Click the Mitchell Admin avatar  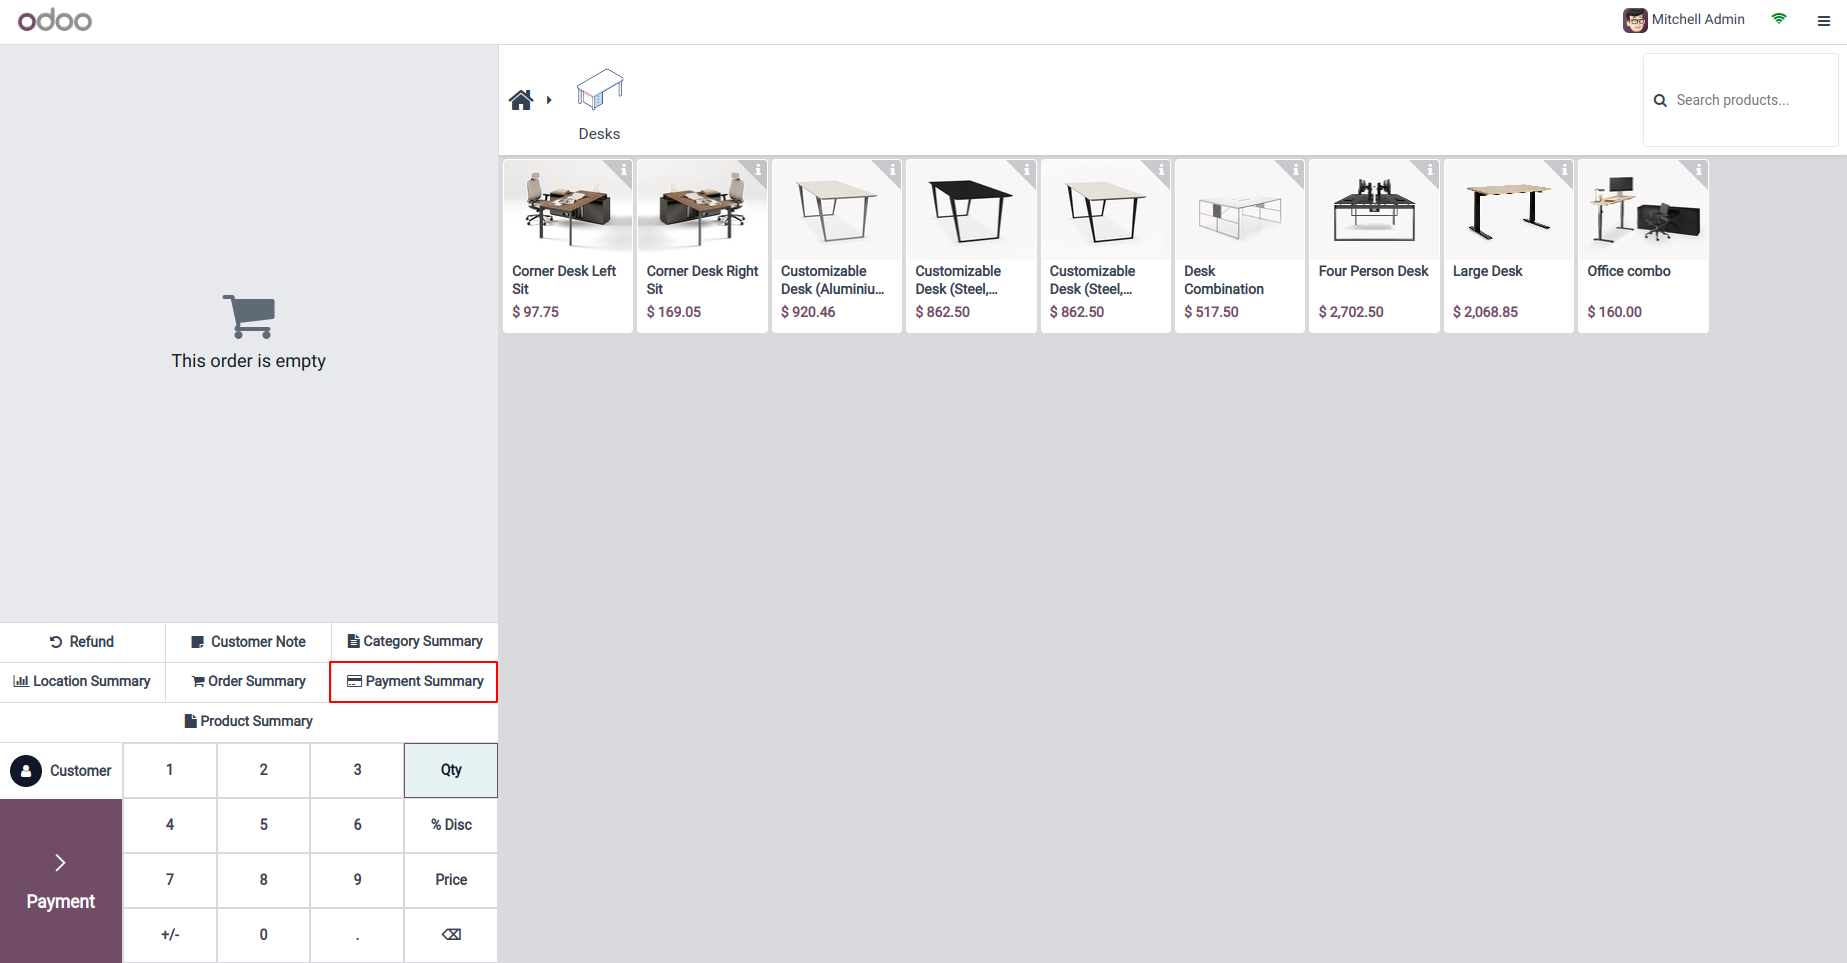pyautogui.click(x=1635, y=20)
